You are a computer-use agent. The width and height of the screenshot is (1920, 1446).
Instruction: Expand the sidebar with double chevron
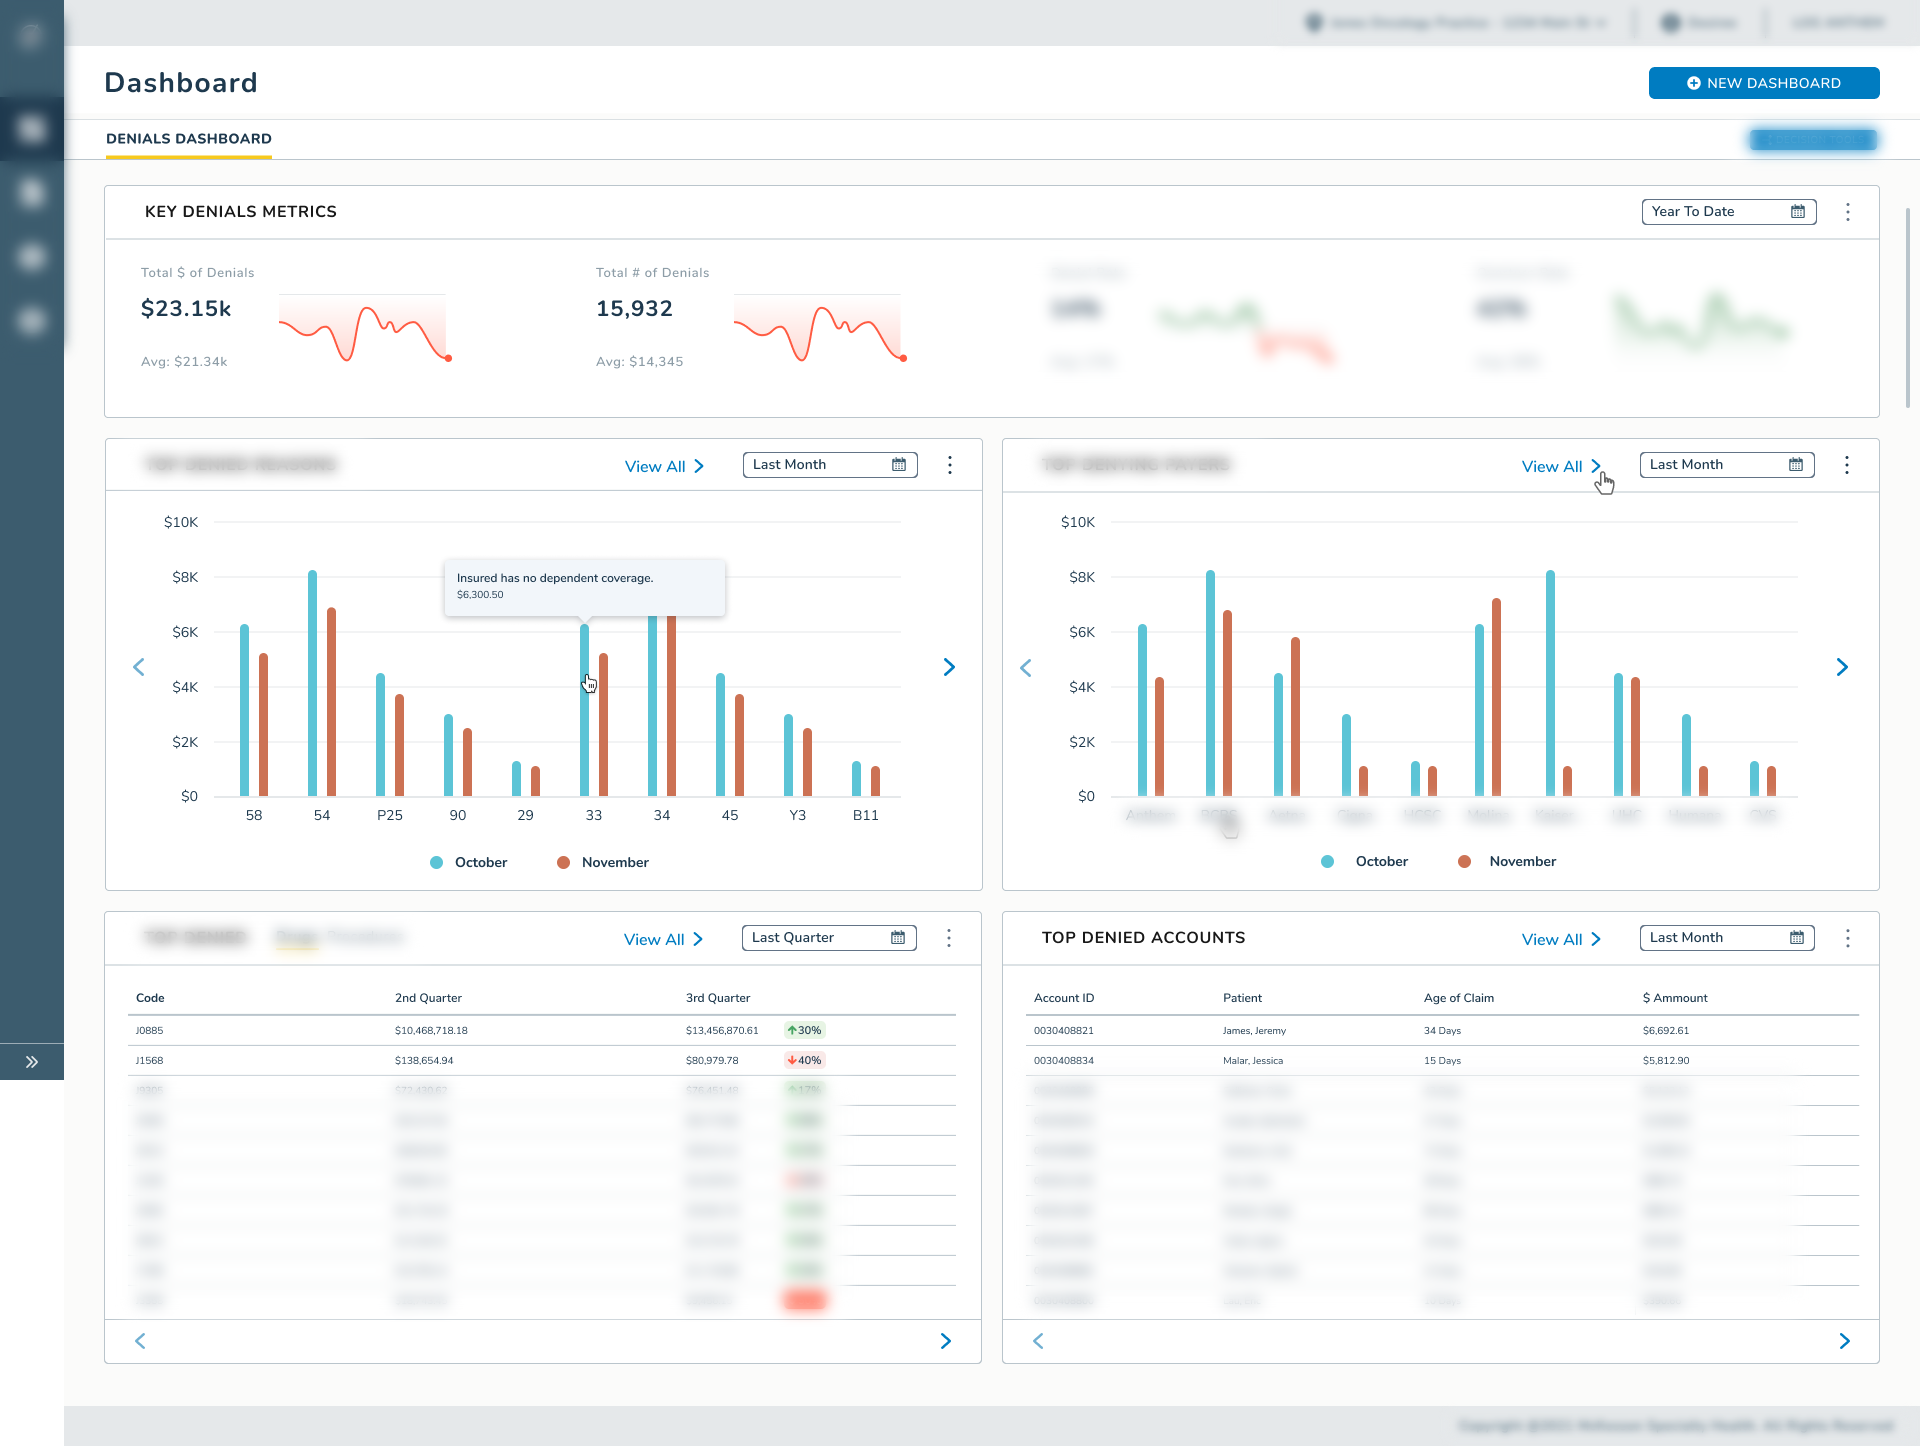pos(32,1062)
